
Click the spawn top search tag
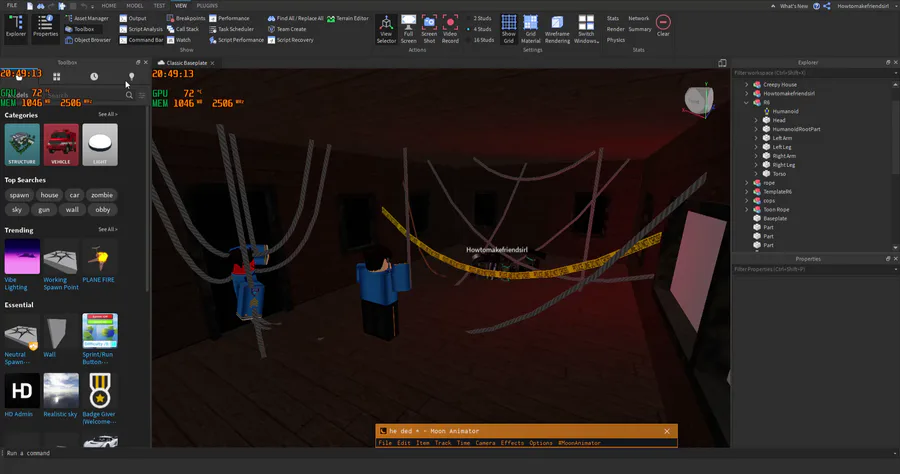pyautogui.click(x=19, y=195)
